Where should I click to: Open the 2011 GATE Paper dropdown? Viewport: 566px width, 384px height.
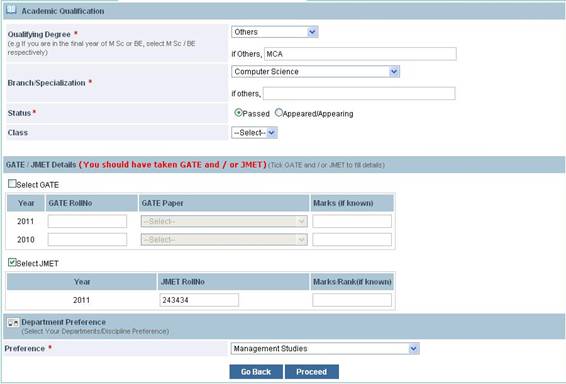pyautogui.click(x=224, y=221)
